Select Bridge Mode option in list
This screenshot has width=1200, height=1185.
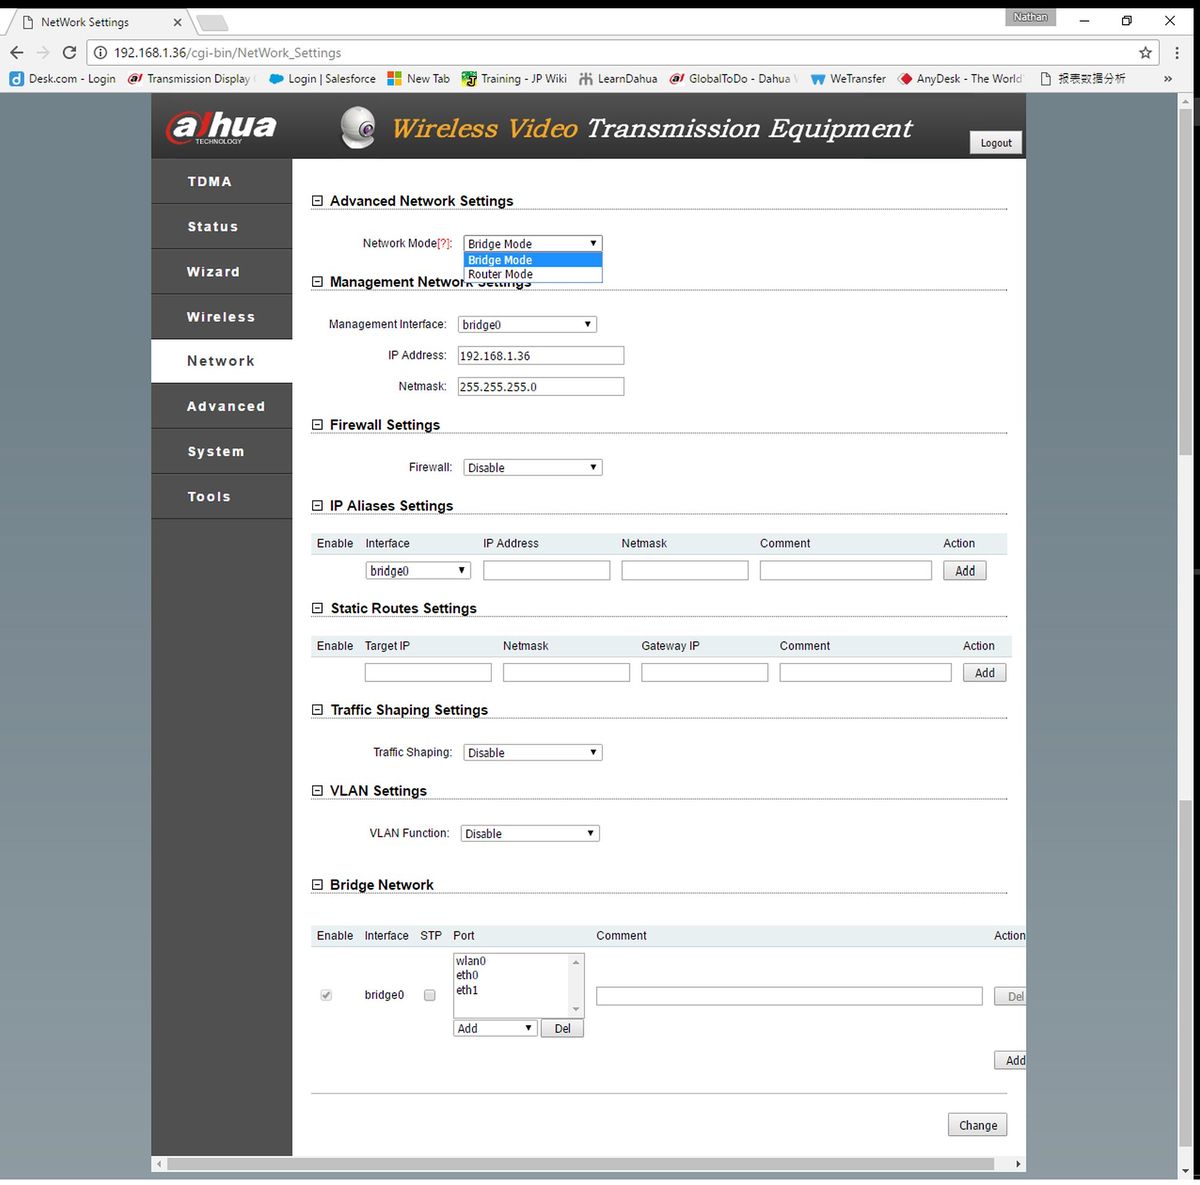[x=533, y=260]
